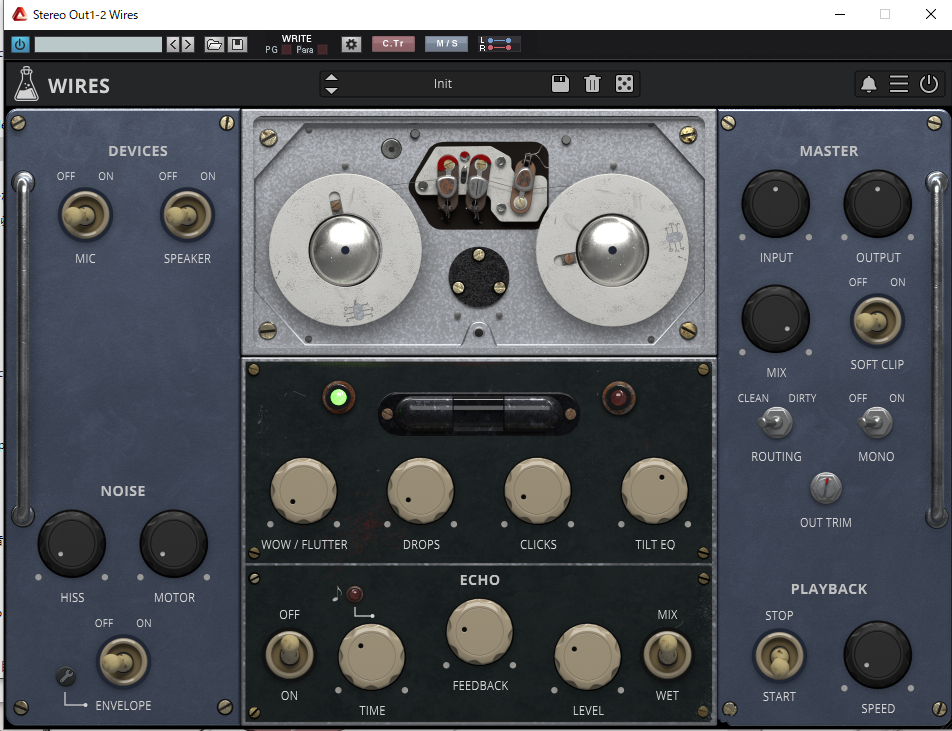Click the Master MIX knob
The height and width of the screenshot is (731, 952).
[775, 319]
